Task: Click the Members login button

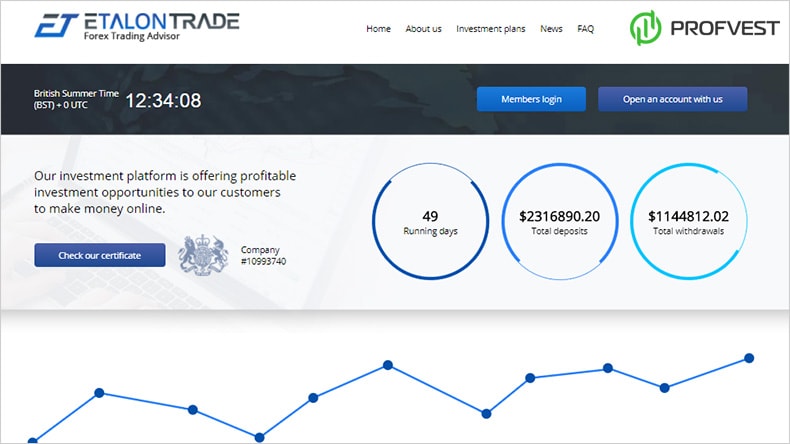Action: pyautogui.click(x=531, y=99)
